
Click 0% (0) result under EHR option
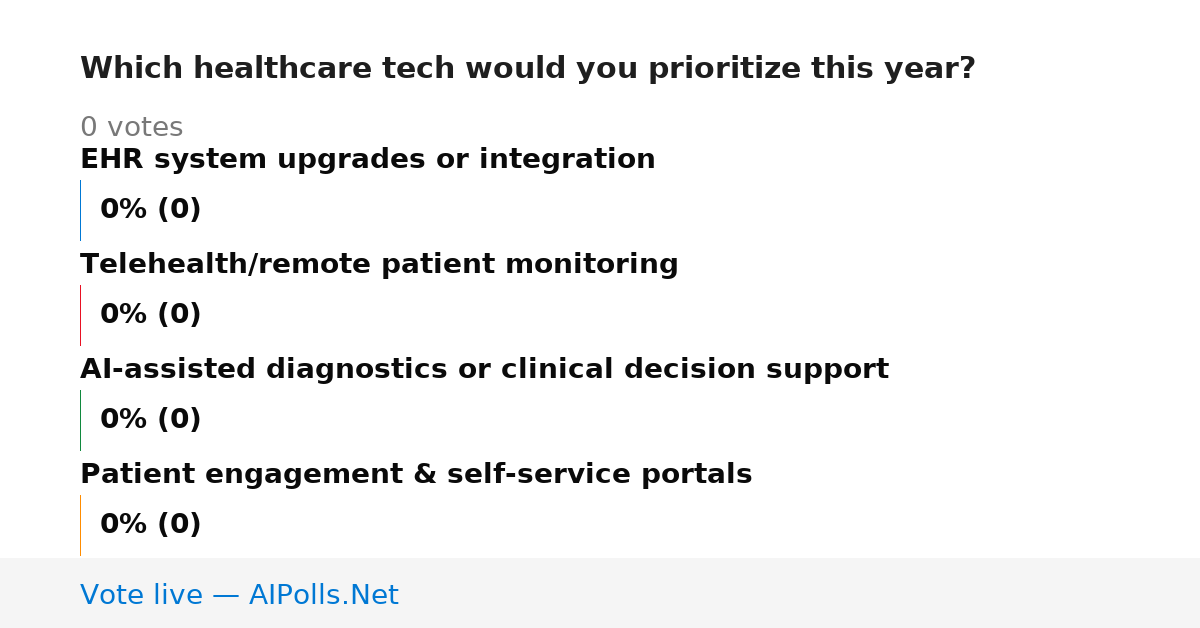[x=150, y=210]
